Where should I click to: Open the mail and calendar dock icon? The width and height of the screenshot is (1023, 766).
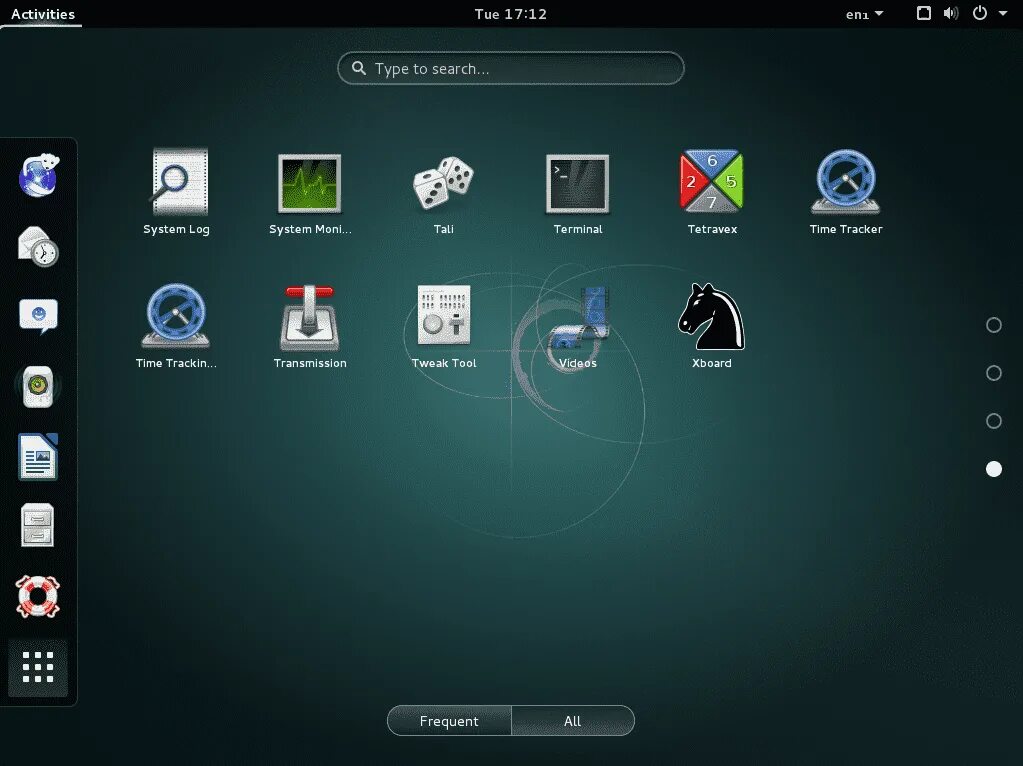click(x=38, y=246)
